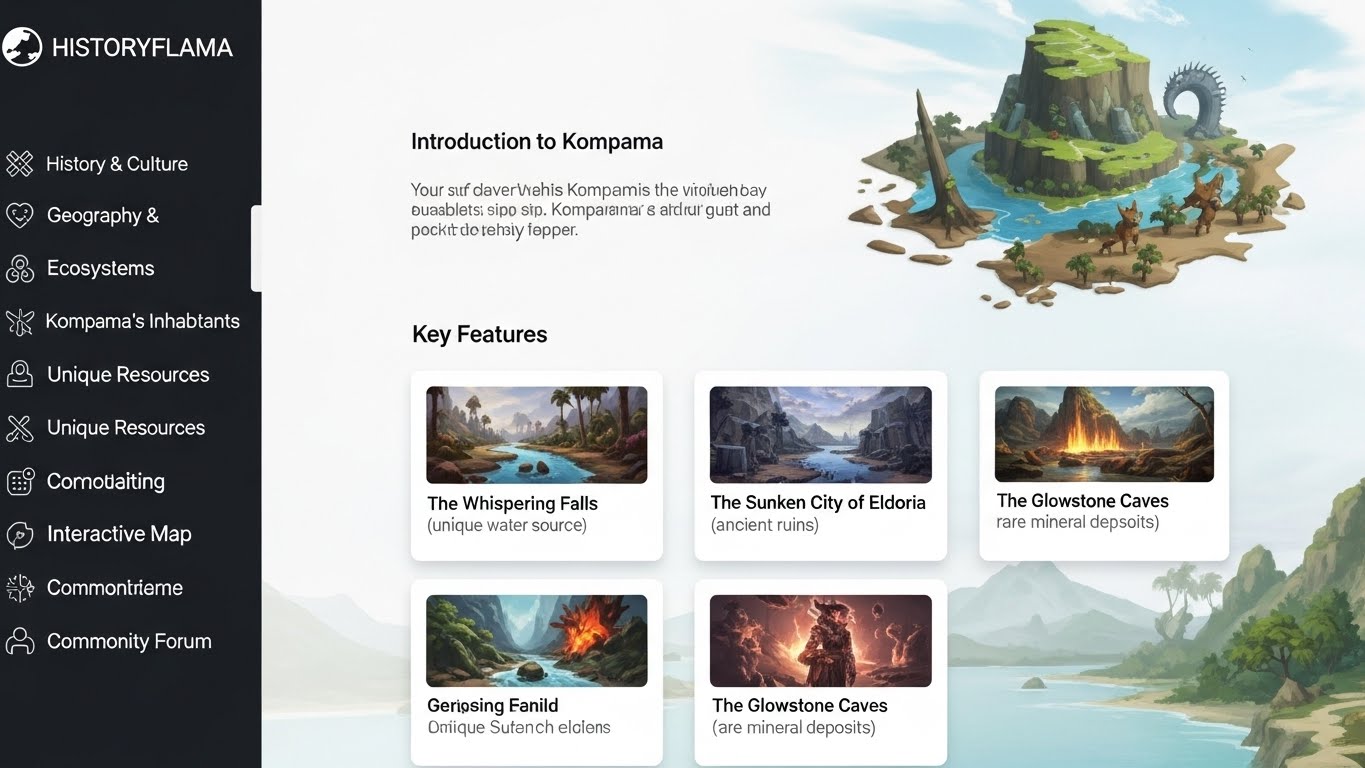Click the Commontrieme sparkle icon

[x=20, y=588]
